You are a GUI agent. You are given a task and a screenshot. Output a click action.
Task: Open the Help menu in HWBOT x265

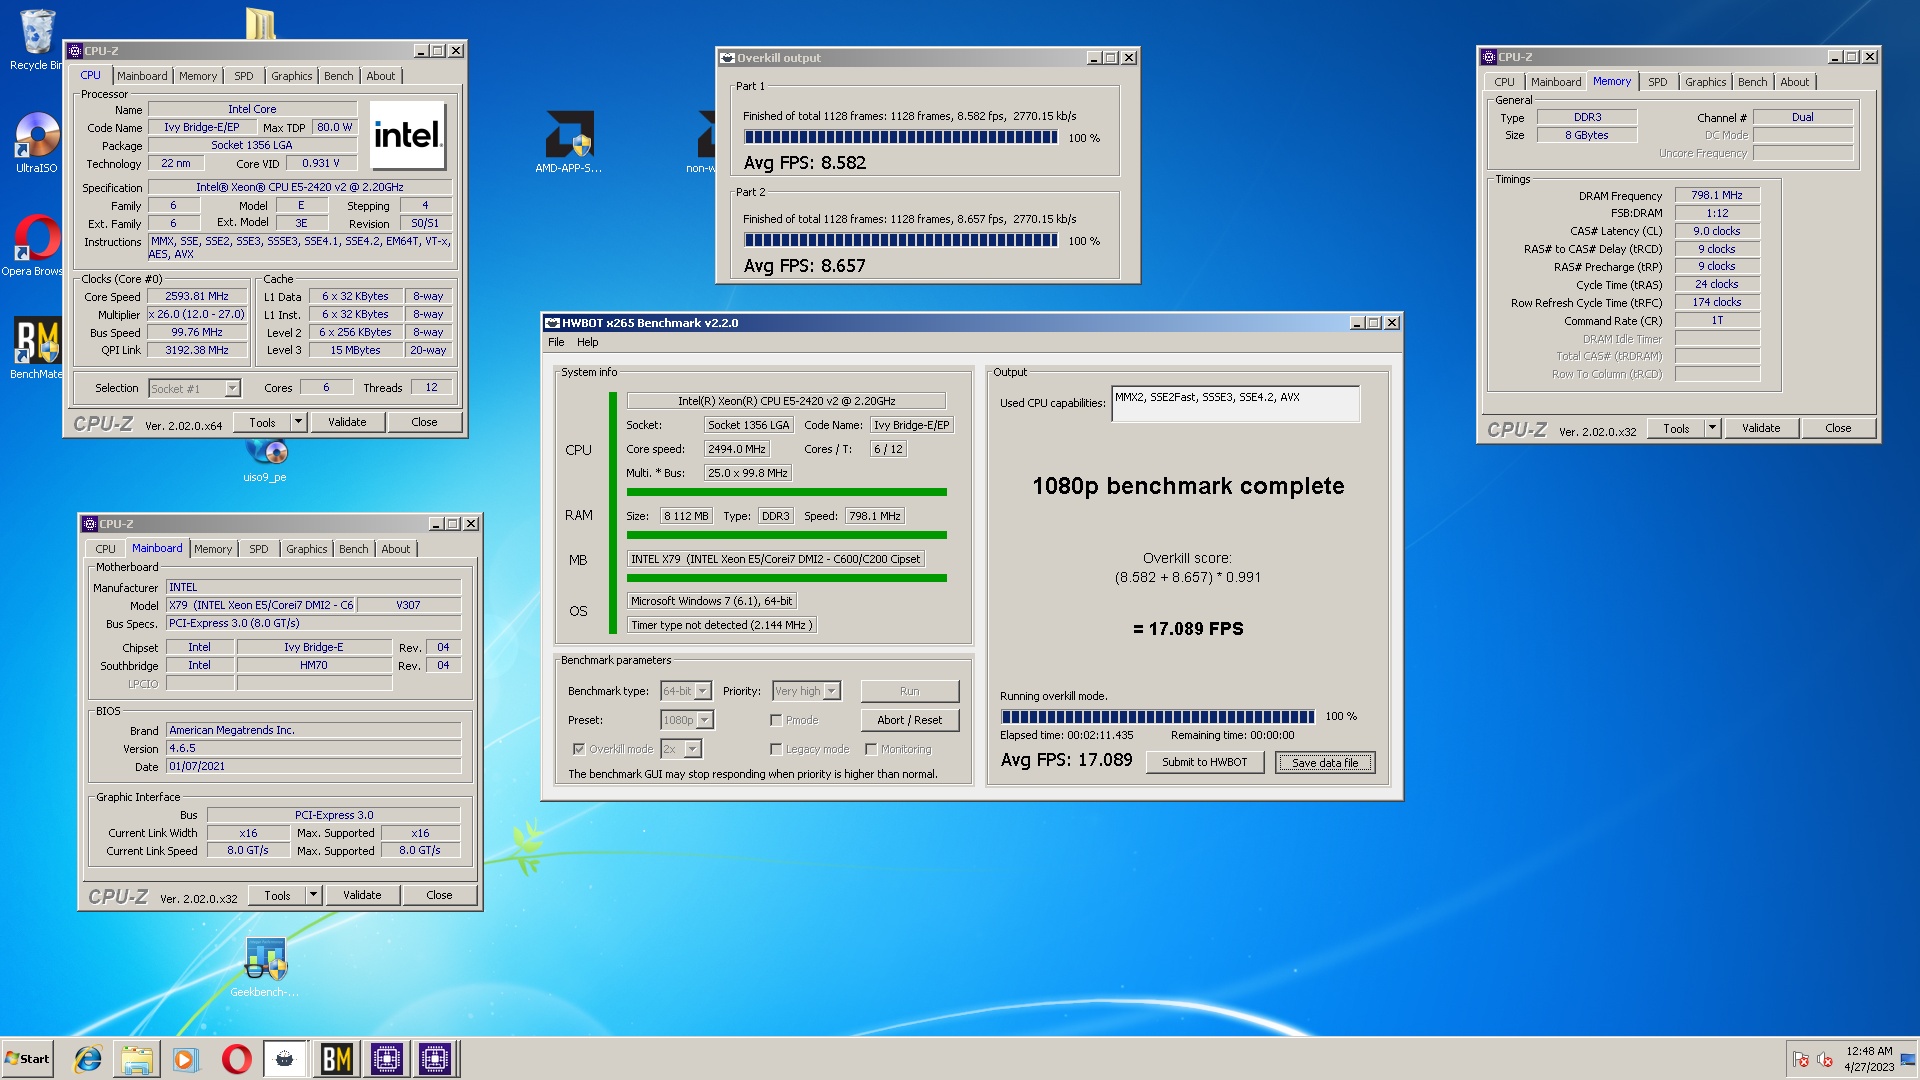[588, 342]
